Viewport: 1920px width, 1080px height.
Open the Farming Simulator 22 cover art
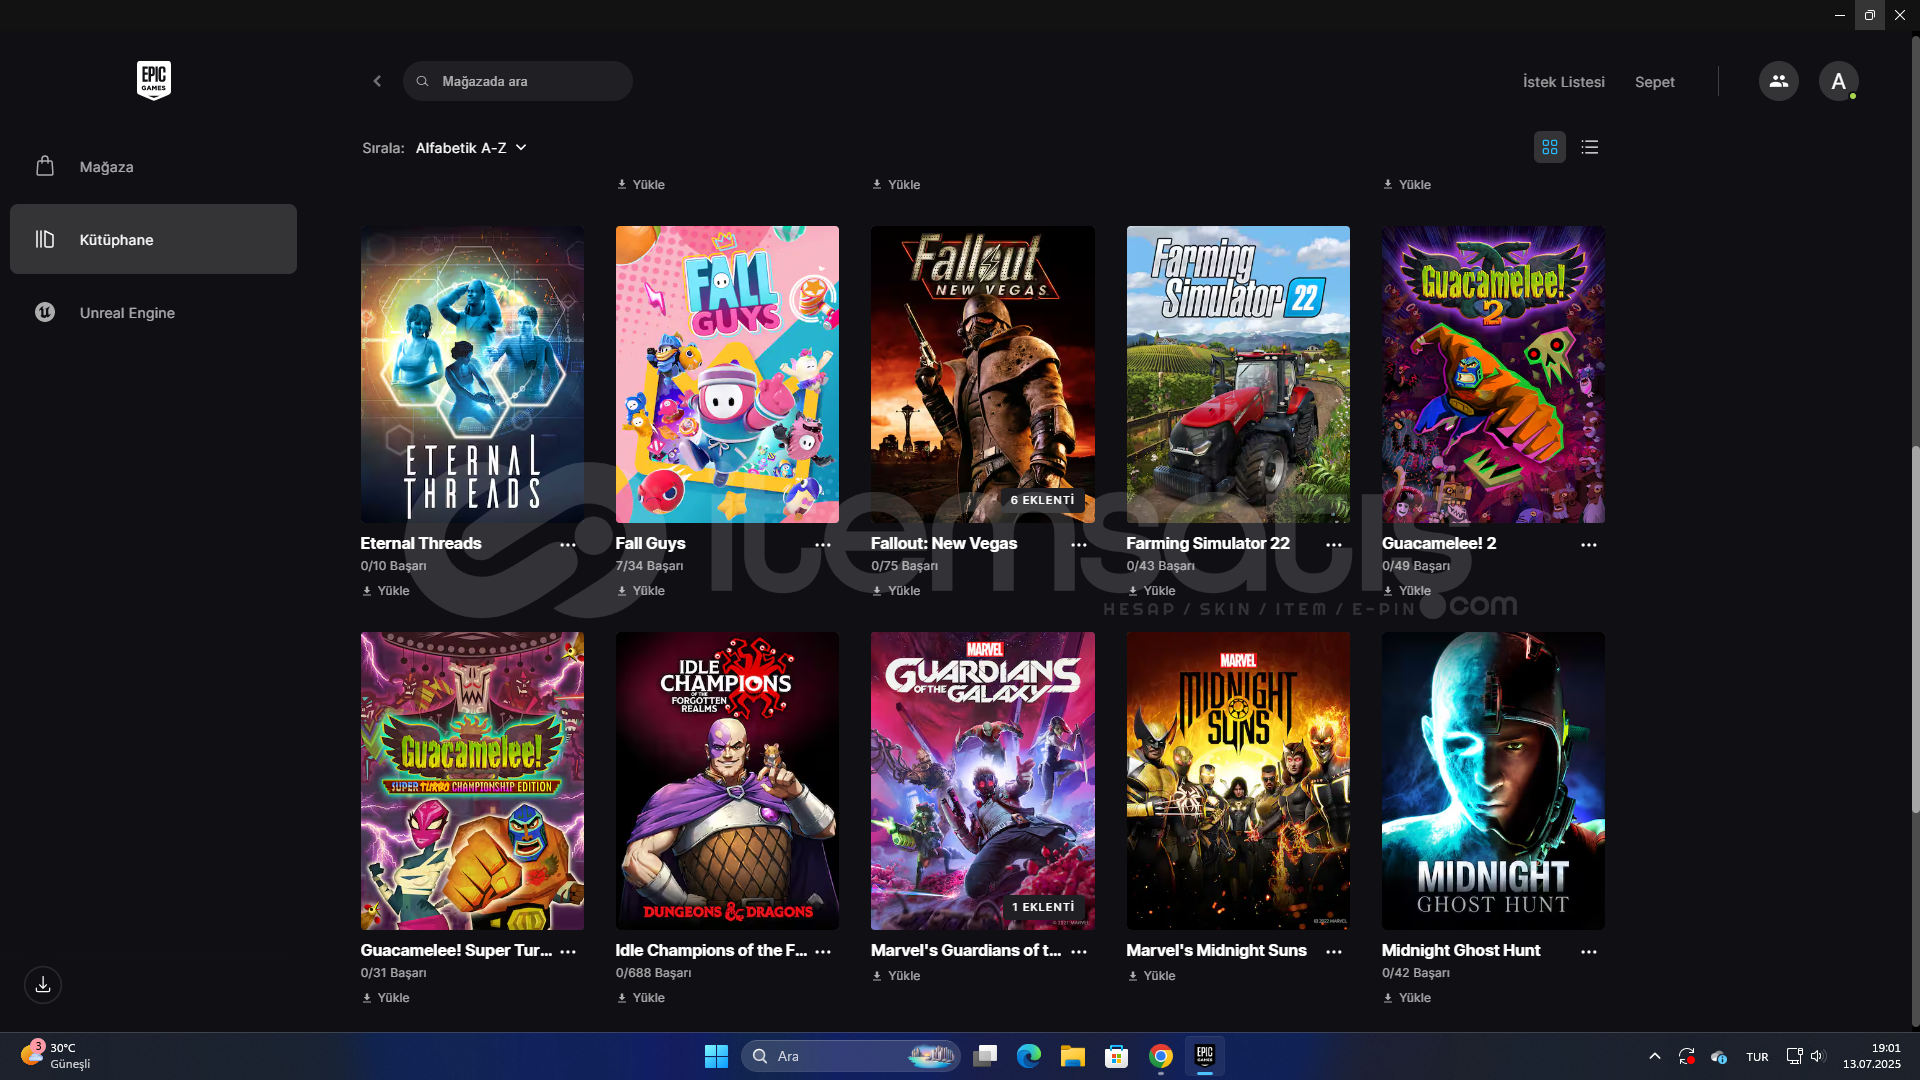pos(1238,374)
